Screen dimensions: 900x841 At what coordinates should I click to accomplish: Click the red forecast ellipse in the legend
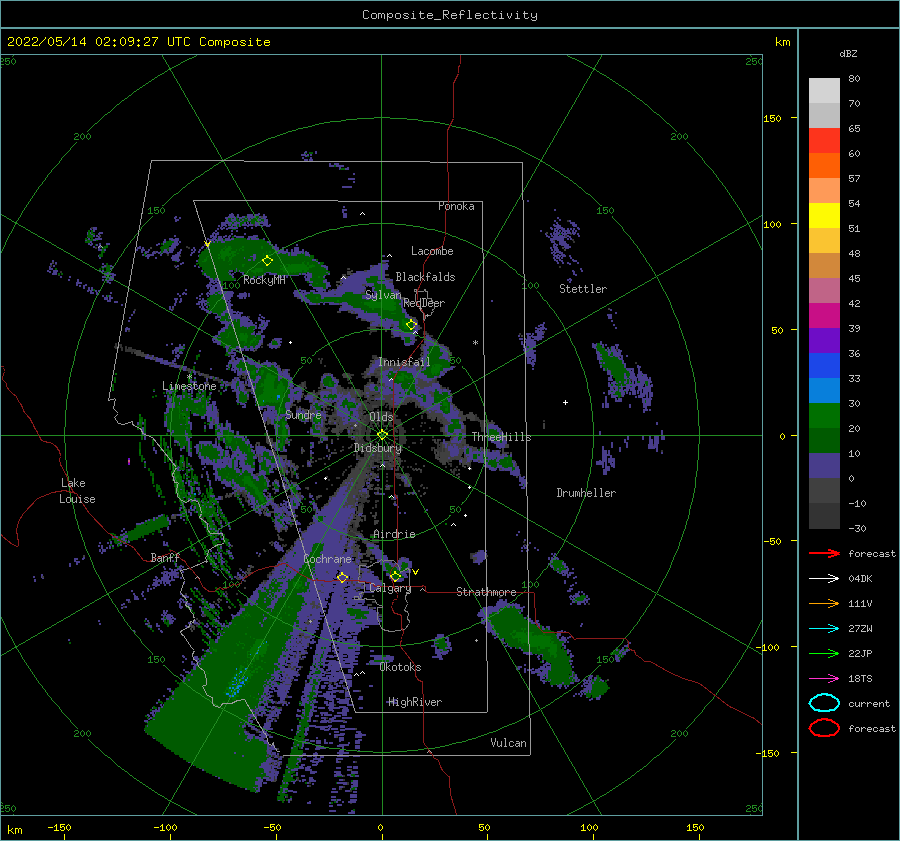824,728
